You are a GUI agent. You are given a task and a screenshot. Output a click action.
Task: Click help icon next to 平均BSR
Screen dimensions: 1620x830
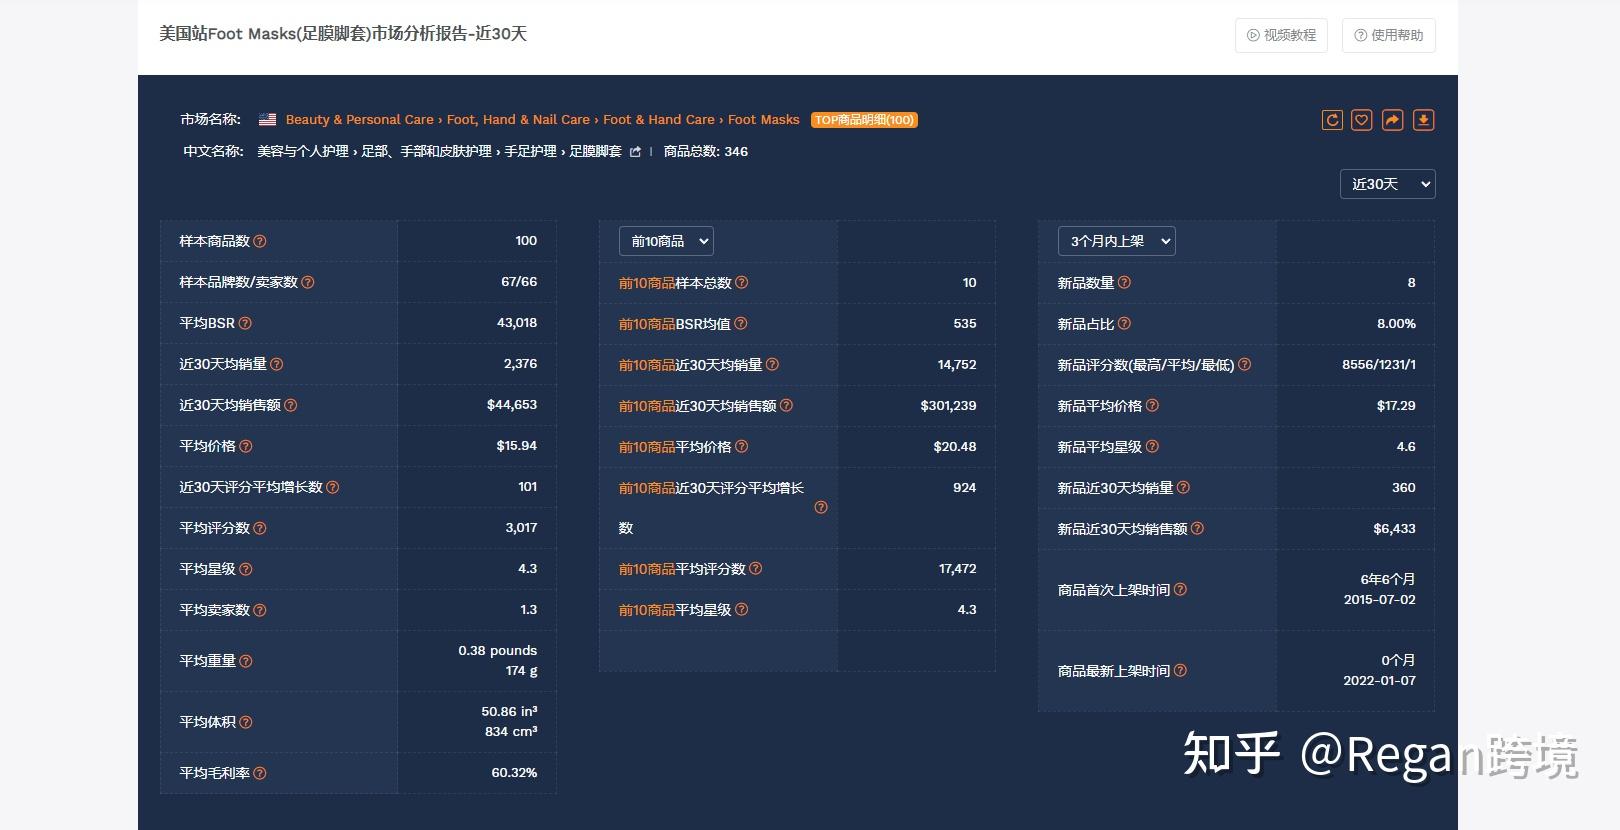click(245, 323)
